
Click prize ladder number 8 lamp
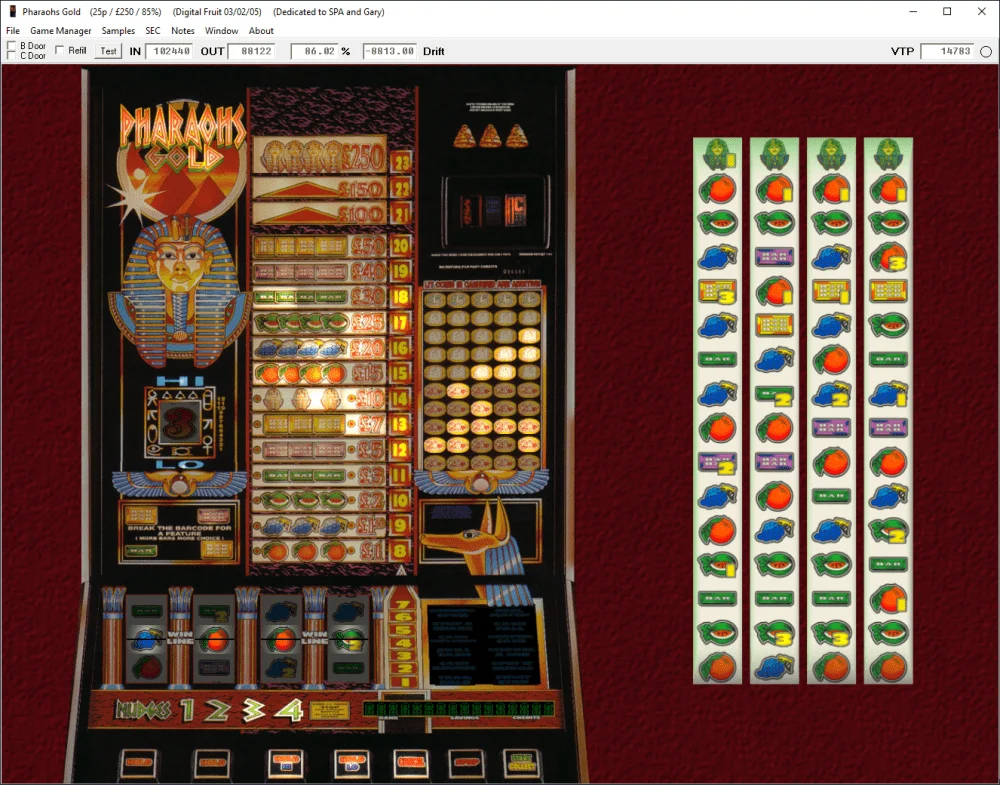tap(401, 550)
